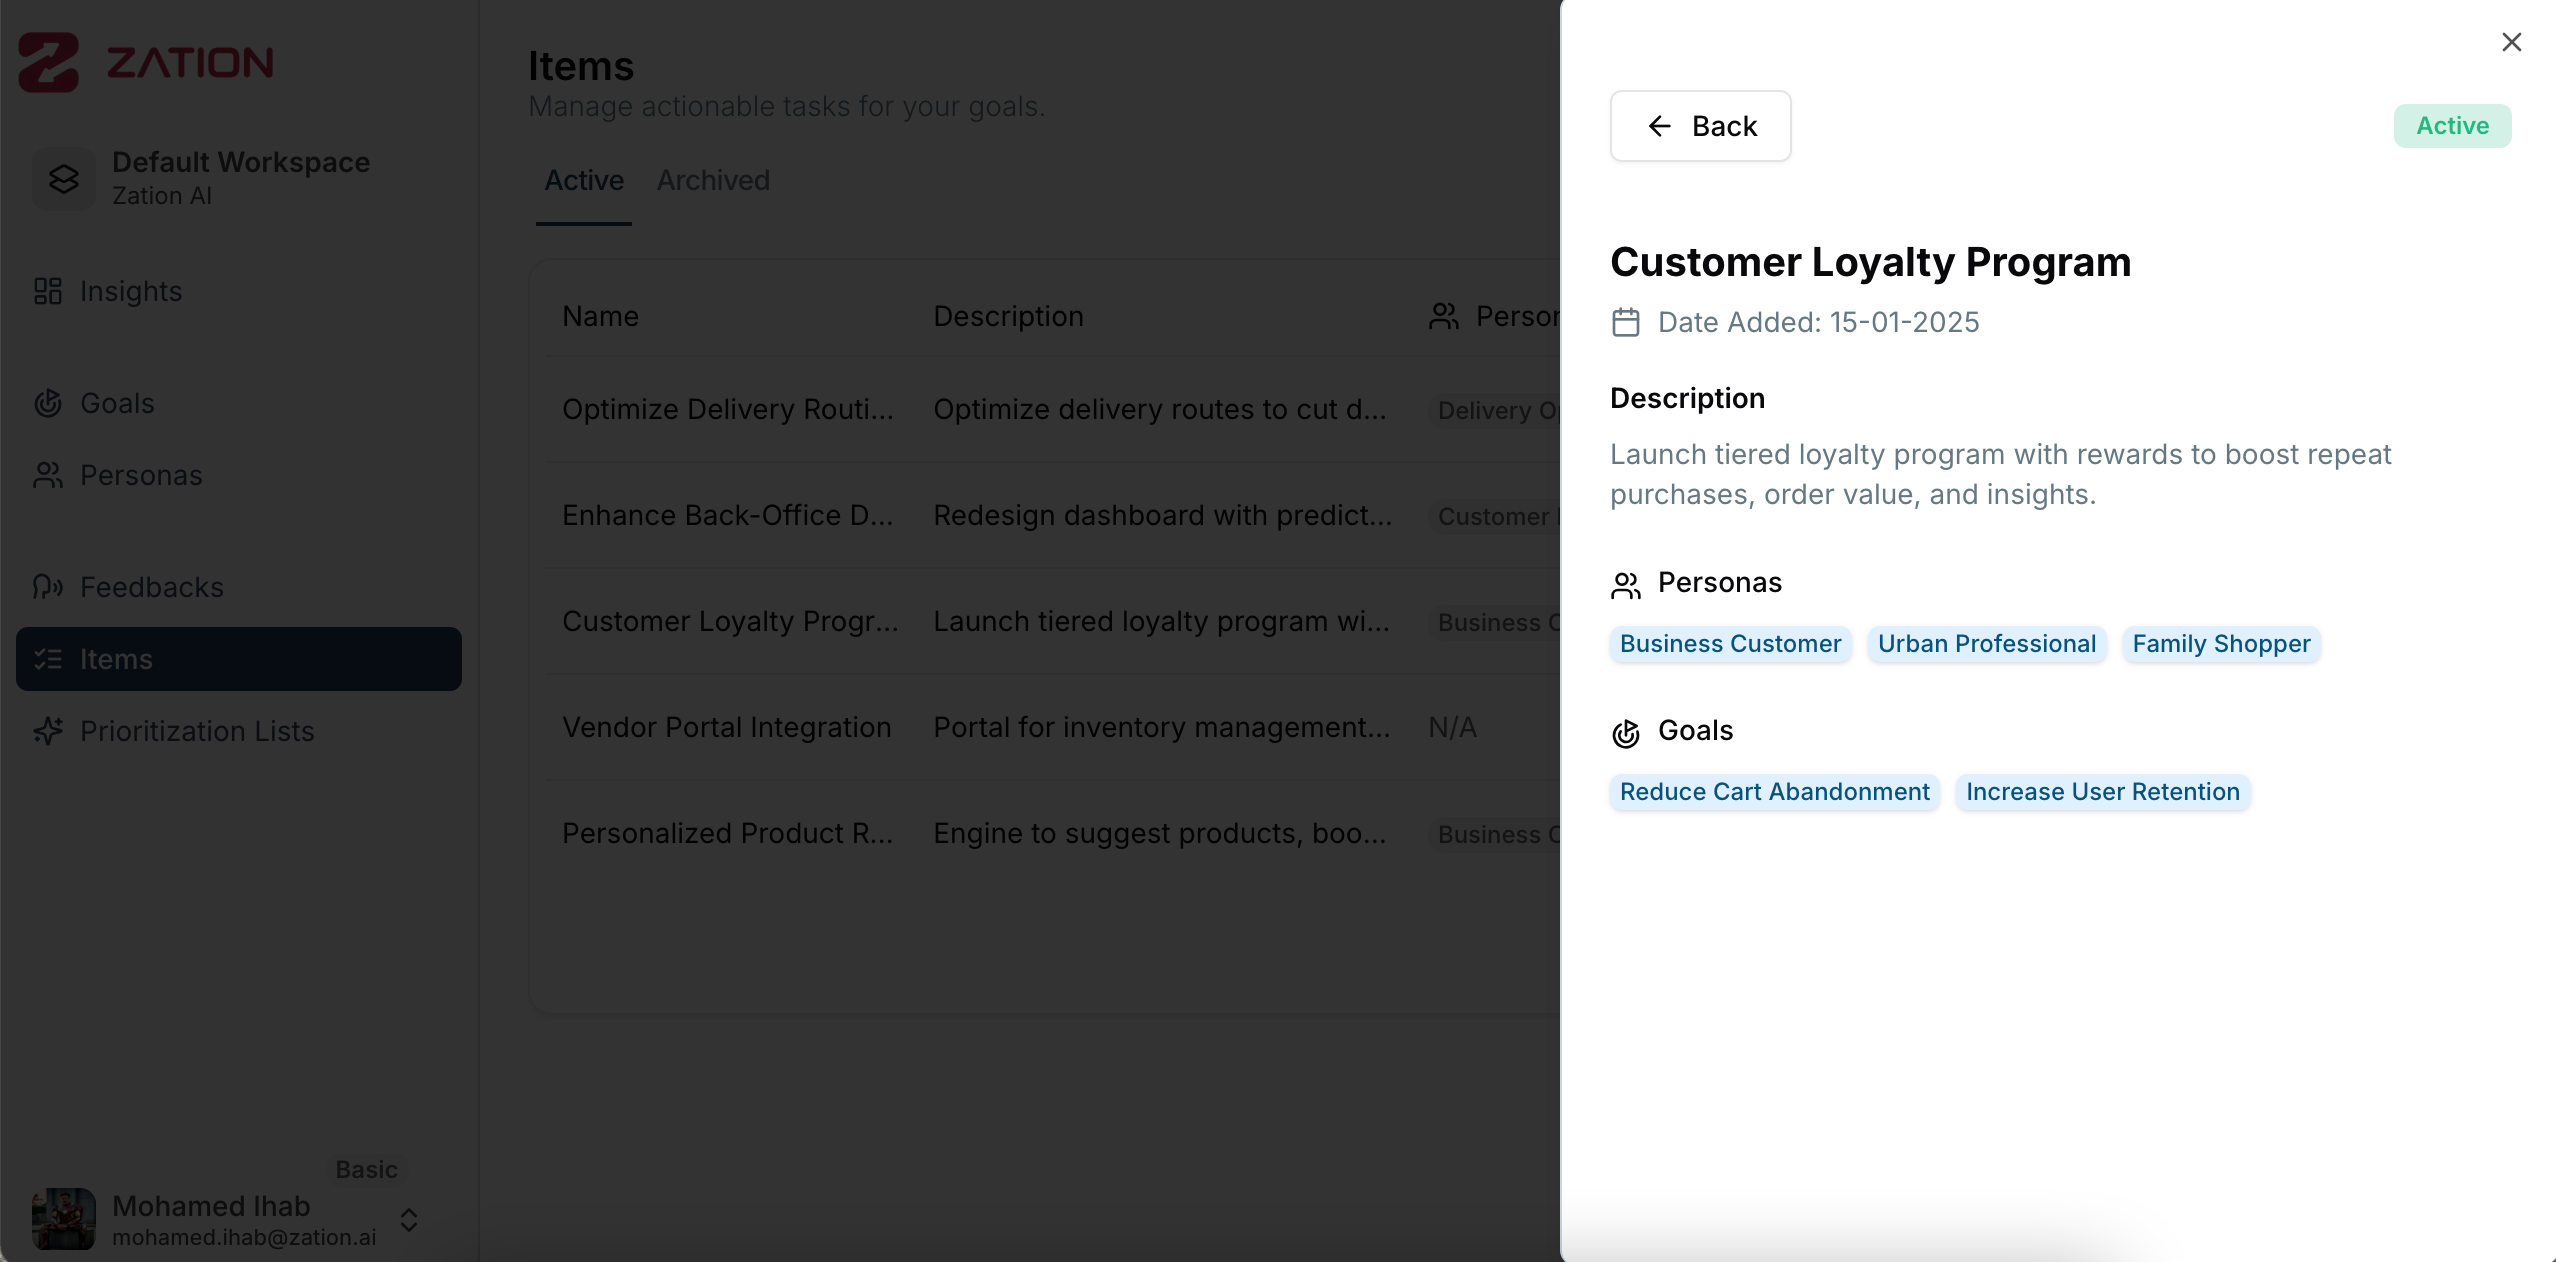Click 'Redesign dashboard with predict...' description
The image size is (2556, 1262).
coord(1162,516)
